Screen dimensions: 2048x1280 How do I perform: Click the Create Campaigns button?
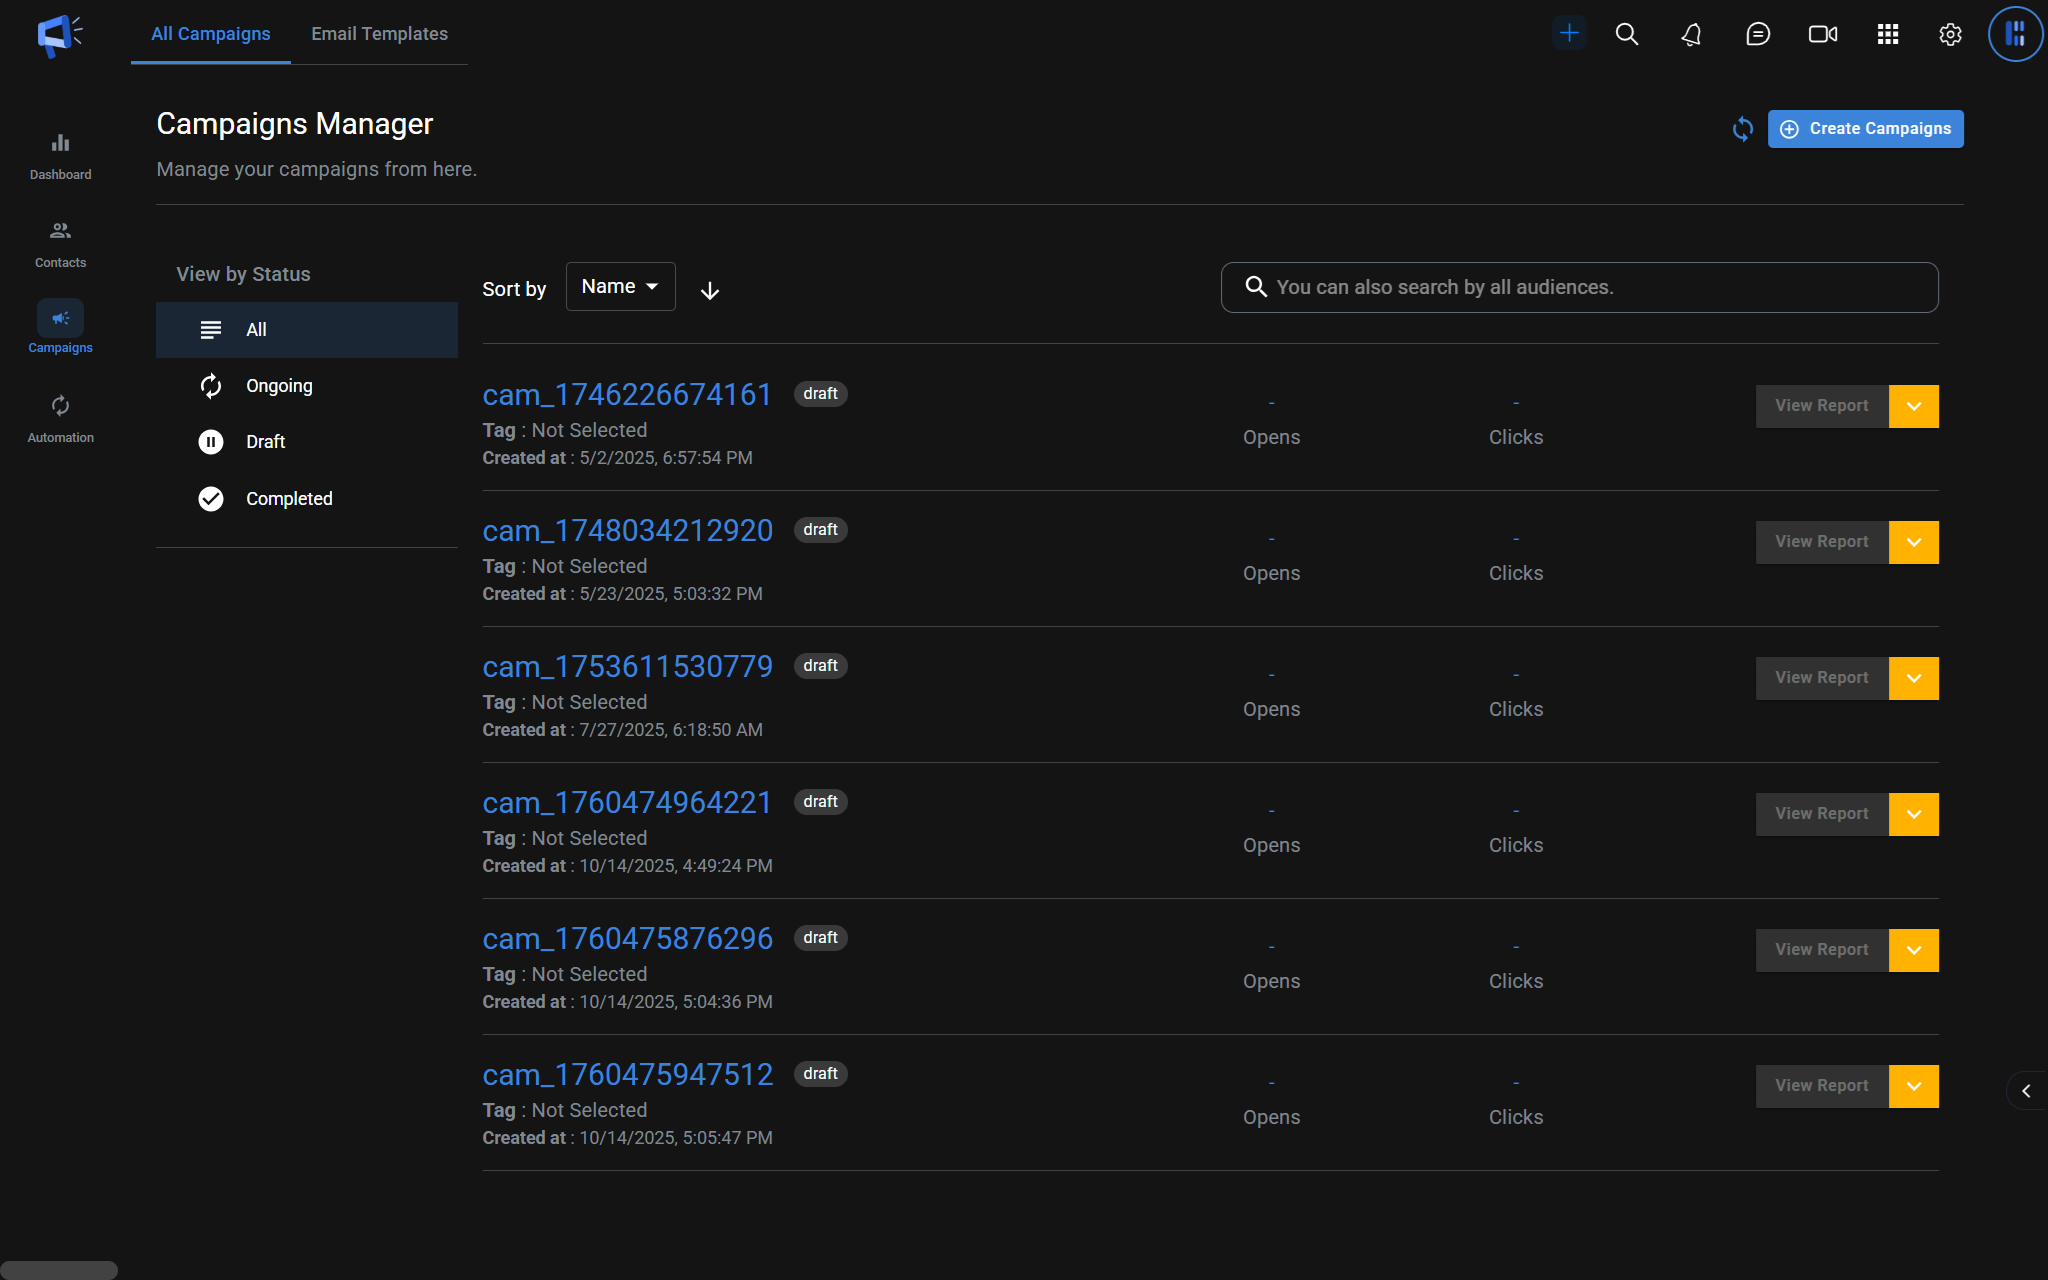click(x=1865, y=129)
